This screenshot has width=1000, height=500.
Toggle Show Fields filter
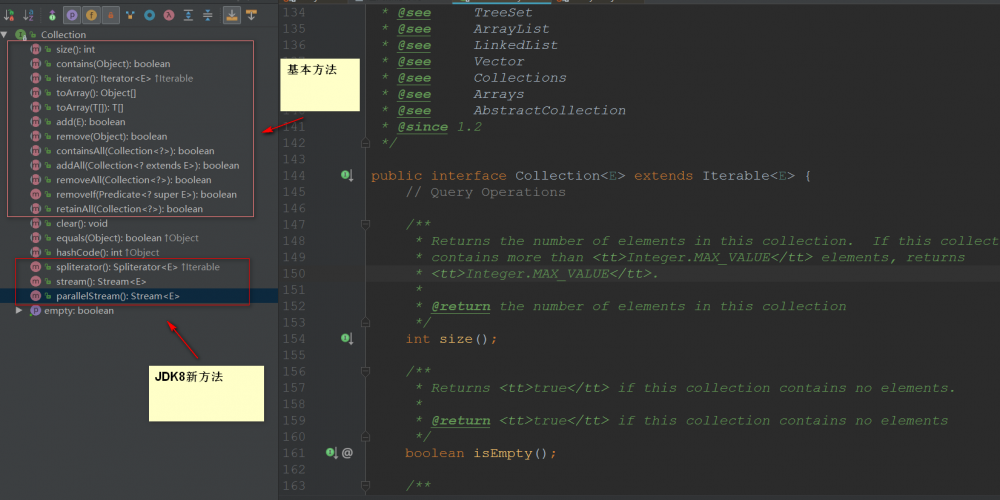91,15
